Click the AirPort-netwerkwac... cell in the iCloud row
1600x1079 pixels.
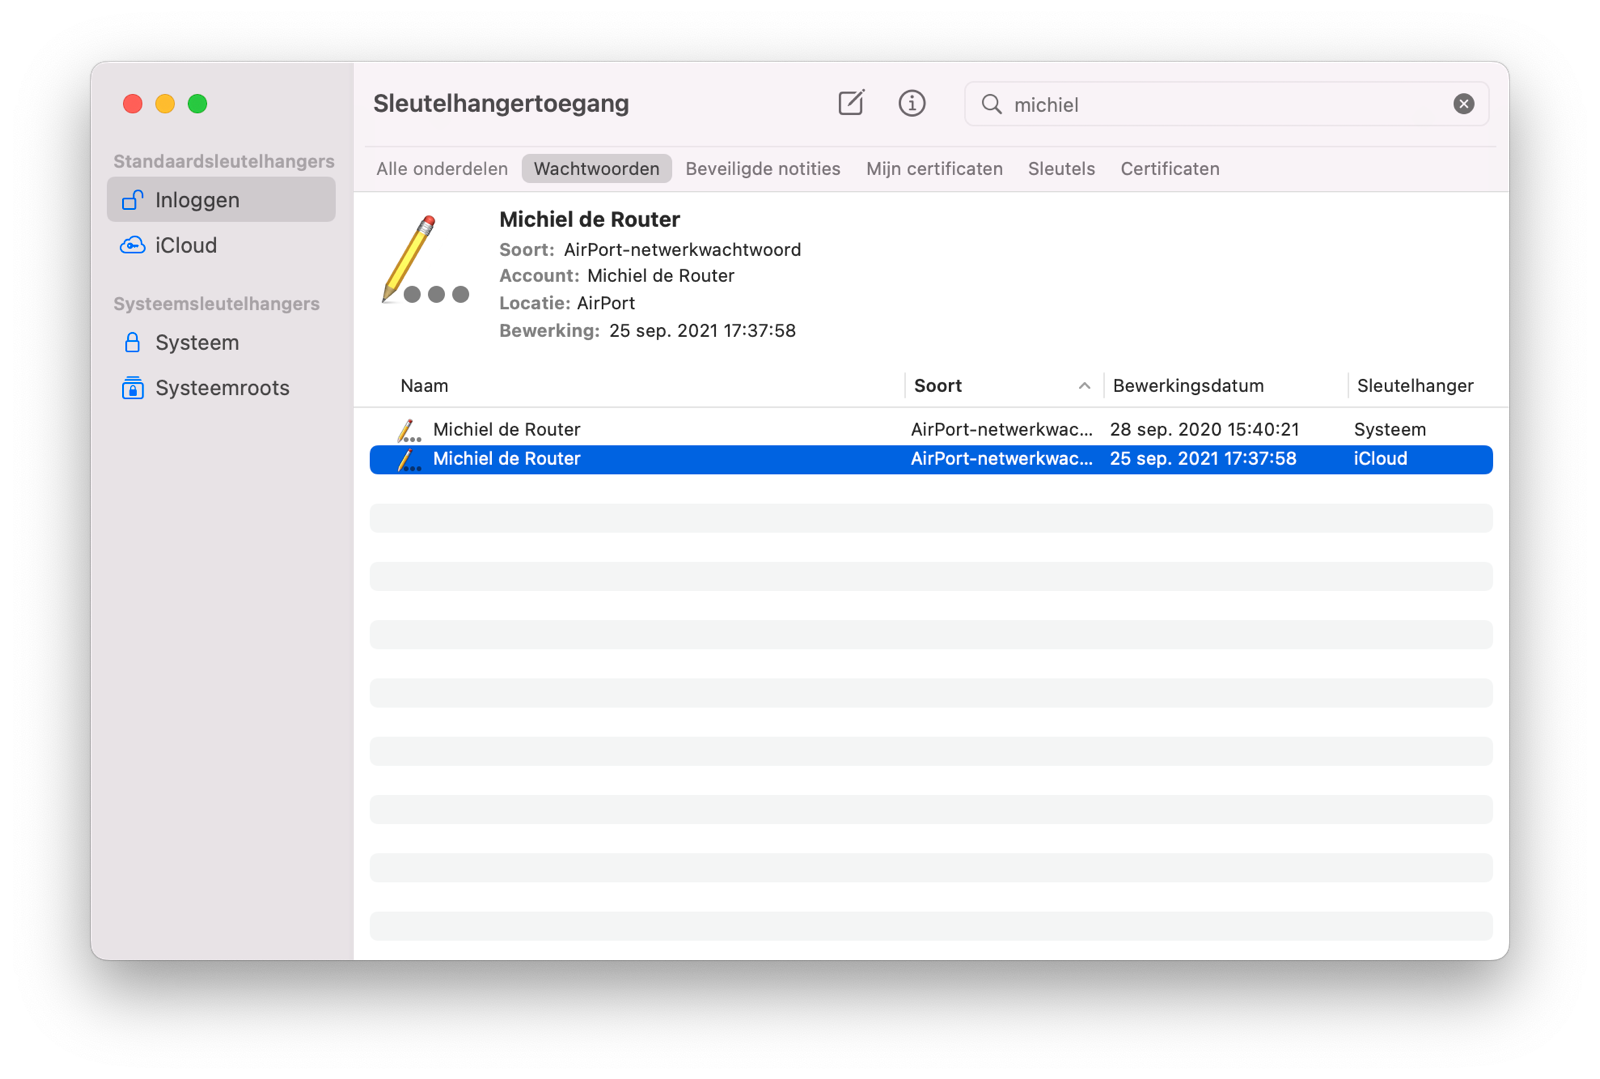pyautogui.click(x=1001, y=459)
